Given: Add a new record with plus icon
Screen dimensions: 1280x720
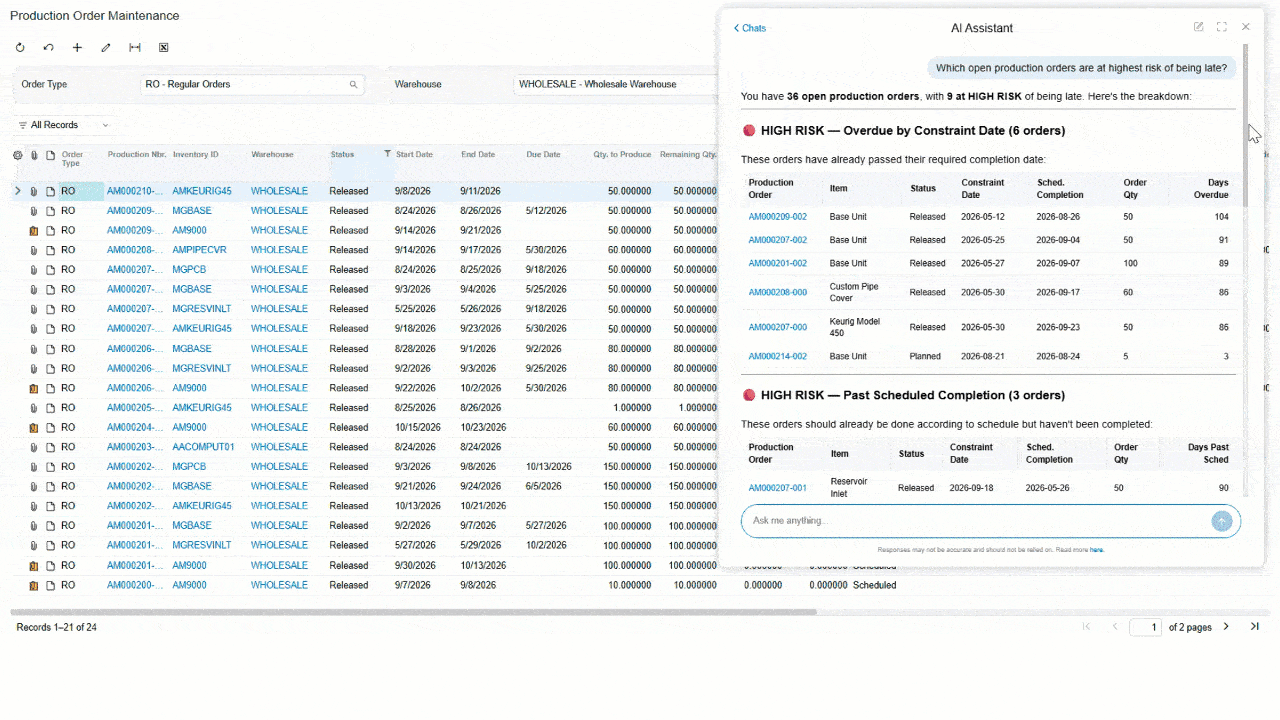Looking at the screenshot, I should pos(77,48).
